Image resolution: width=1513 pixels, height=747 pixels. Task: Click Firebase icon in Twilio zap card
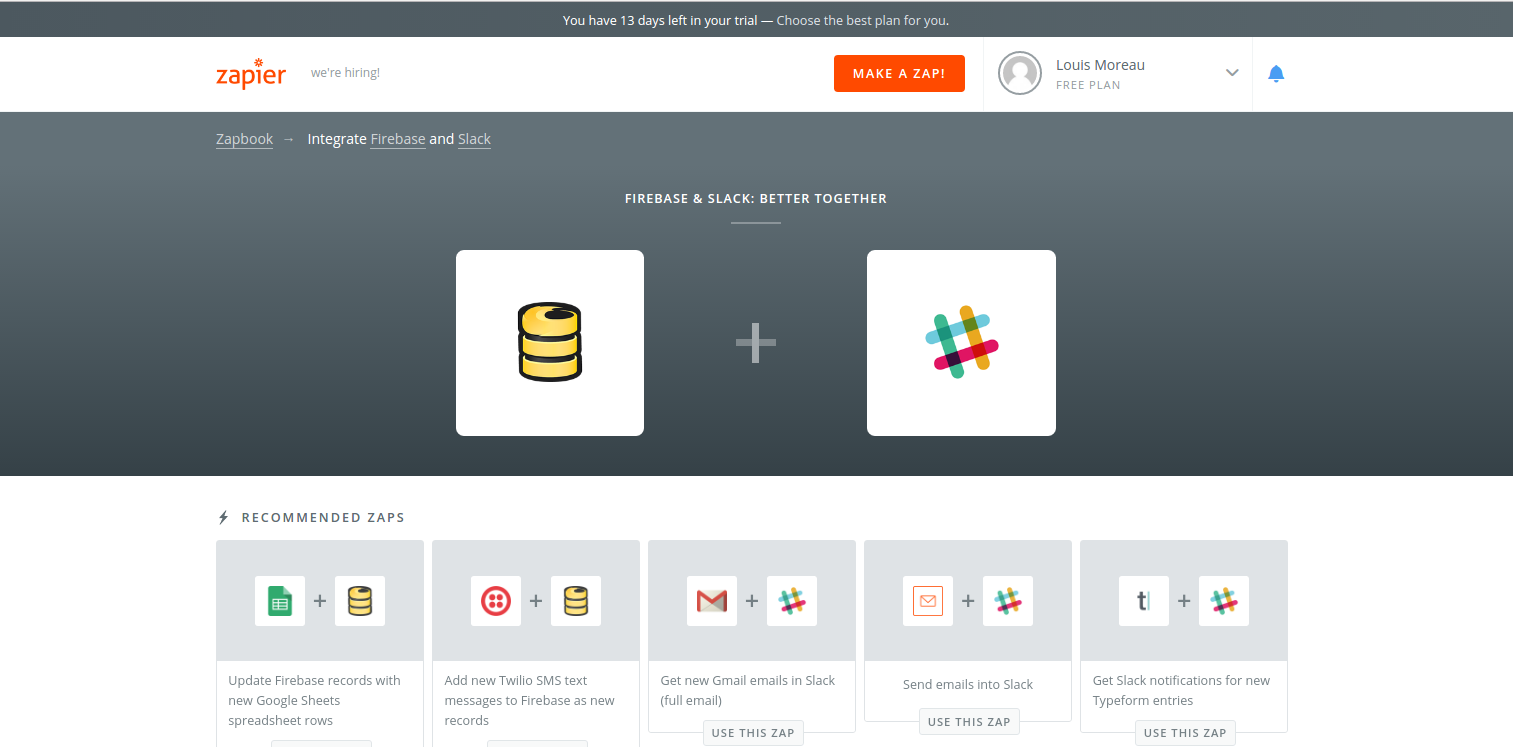click(x=576, y=601)
